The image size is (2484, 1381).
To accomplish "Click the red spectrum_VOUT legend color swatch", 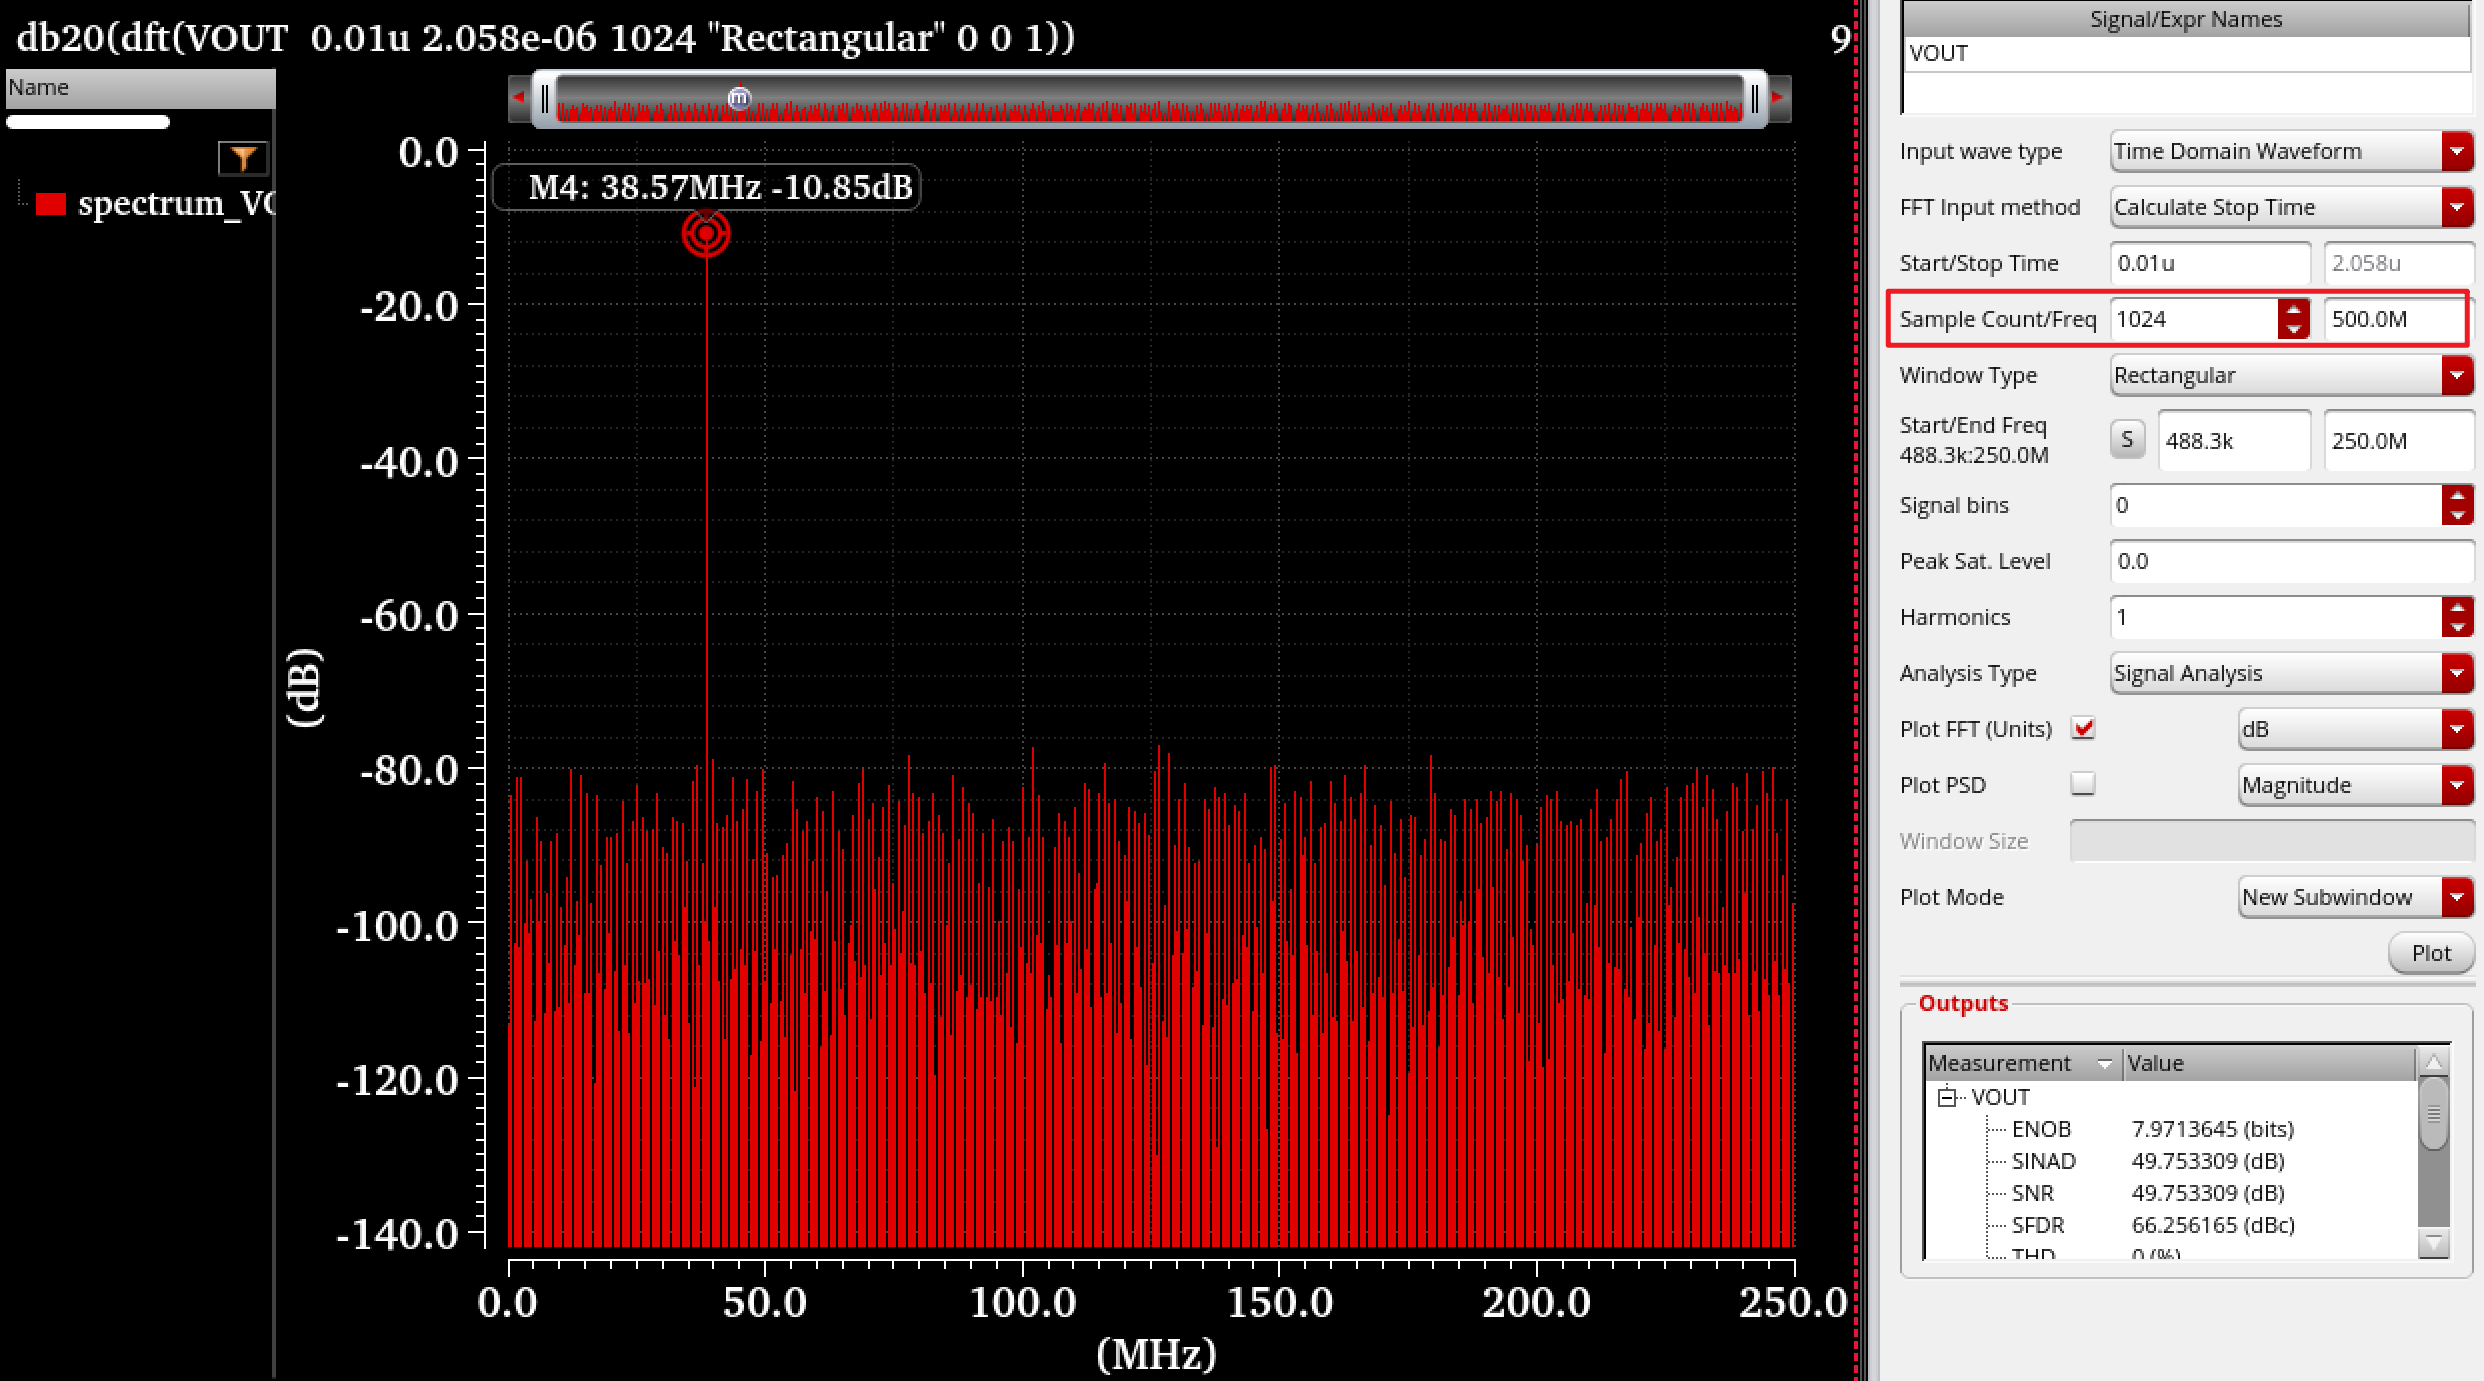I will pos(51,204).
